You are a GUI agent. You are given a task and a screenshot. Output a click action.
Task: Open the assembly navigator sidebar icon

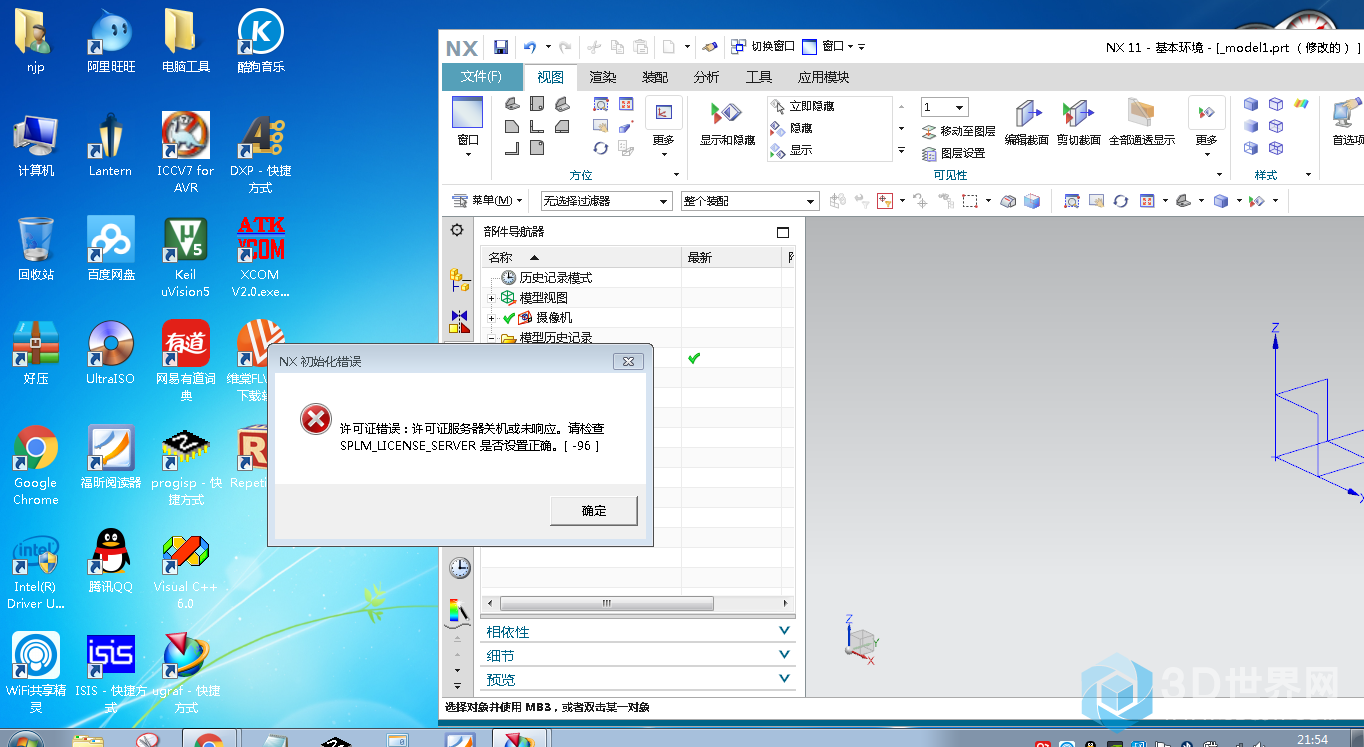tap(459, 279)
